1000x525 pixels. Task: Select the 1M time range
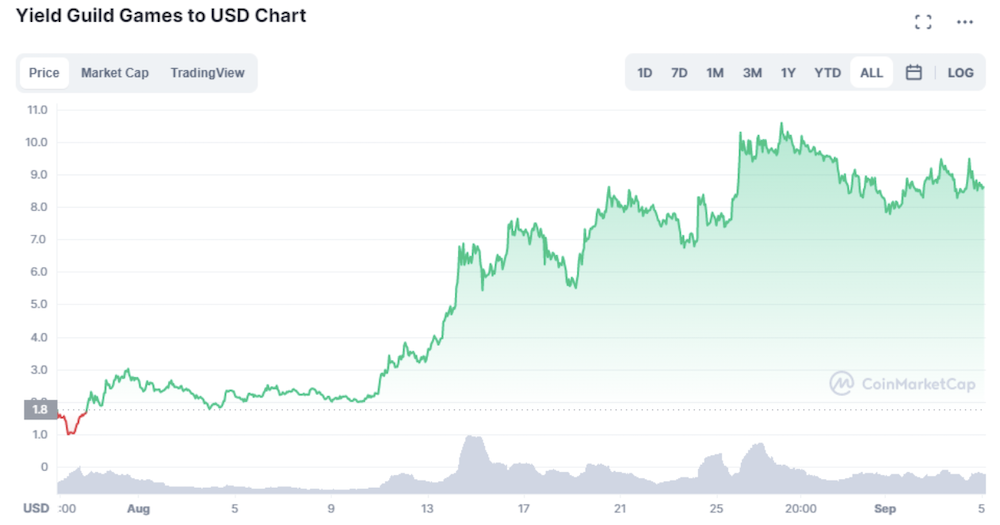click(x=715, y=73)
